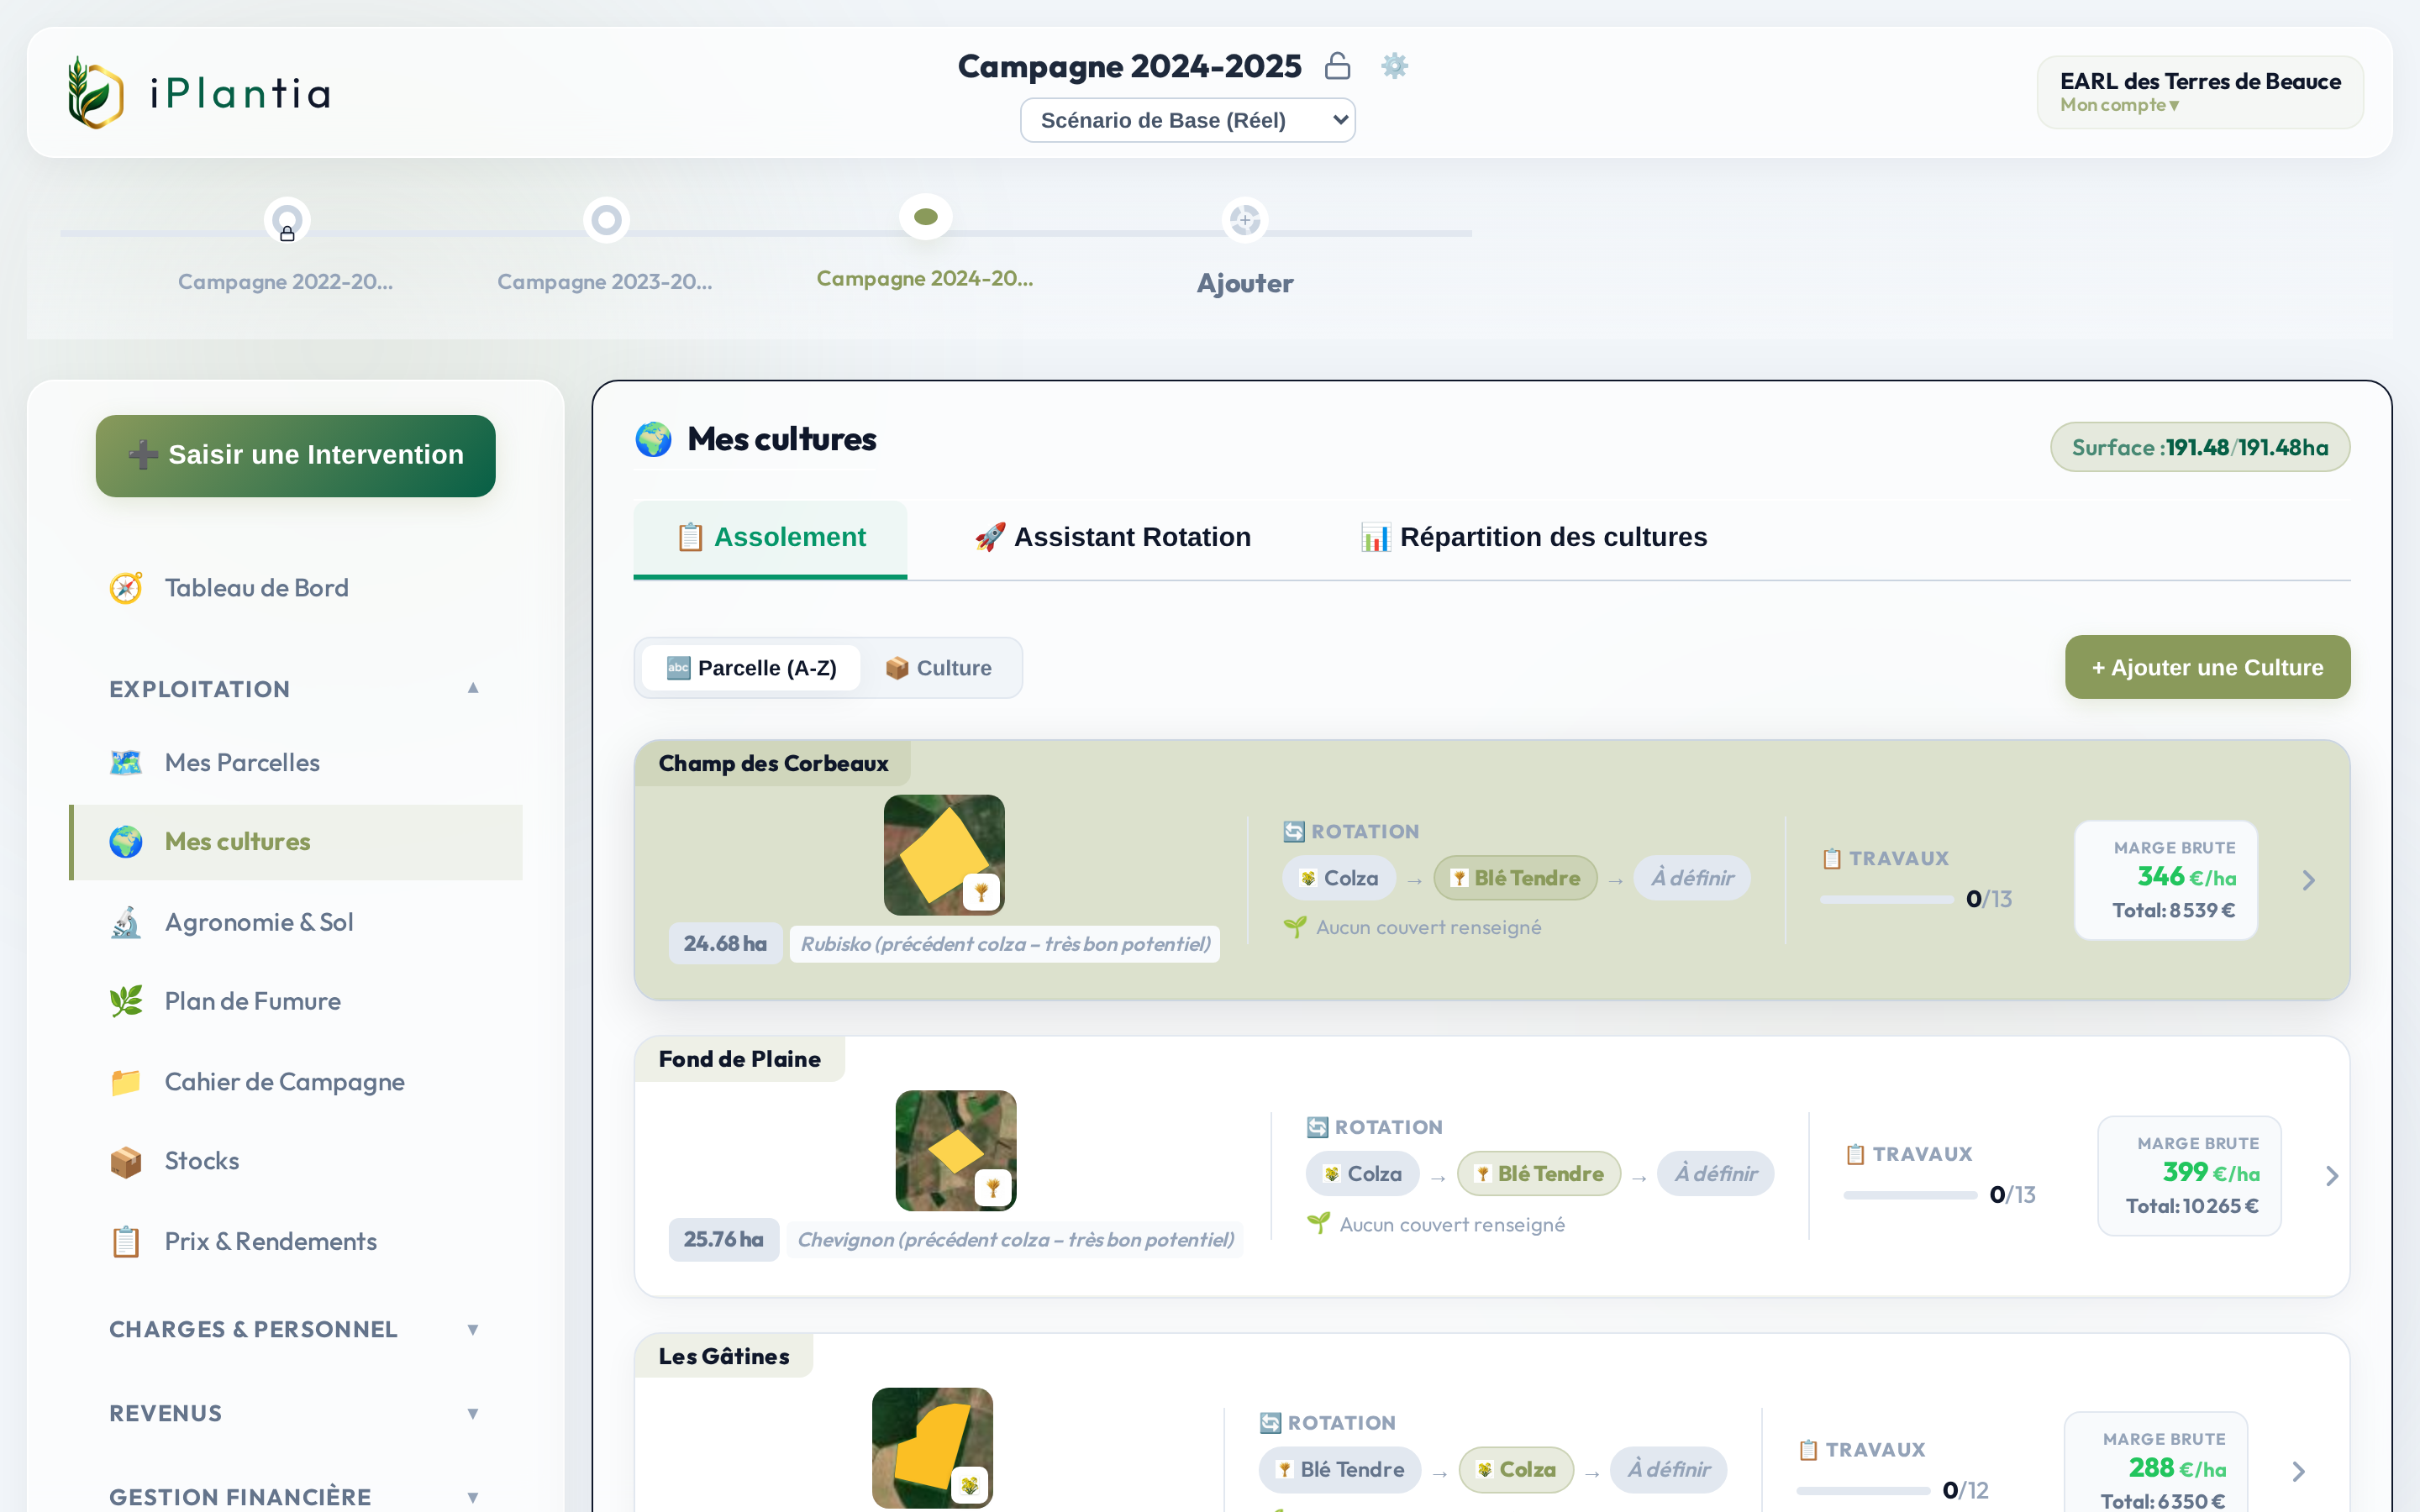Open Agronomie & Sol microscope icon

pos(126,922)
